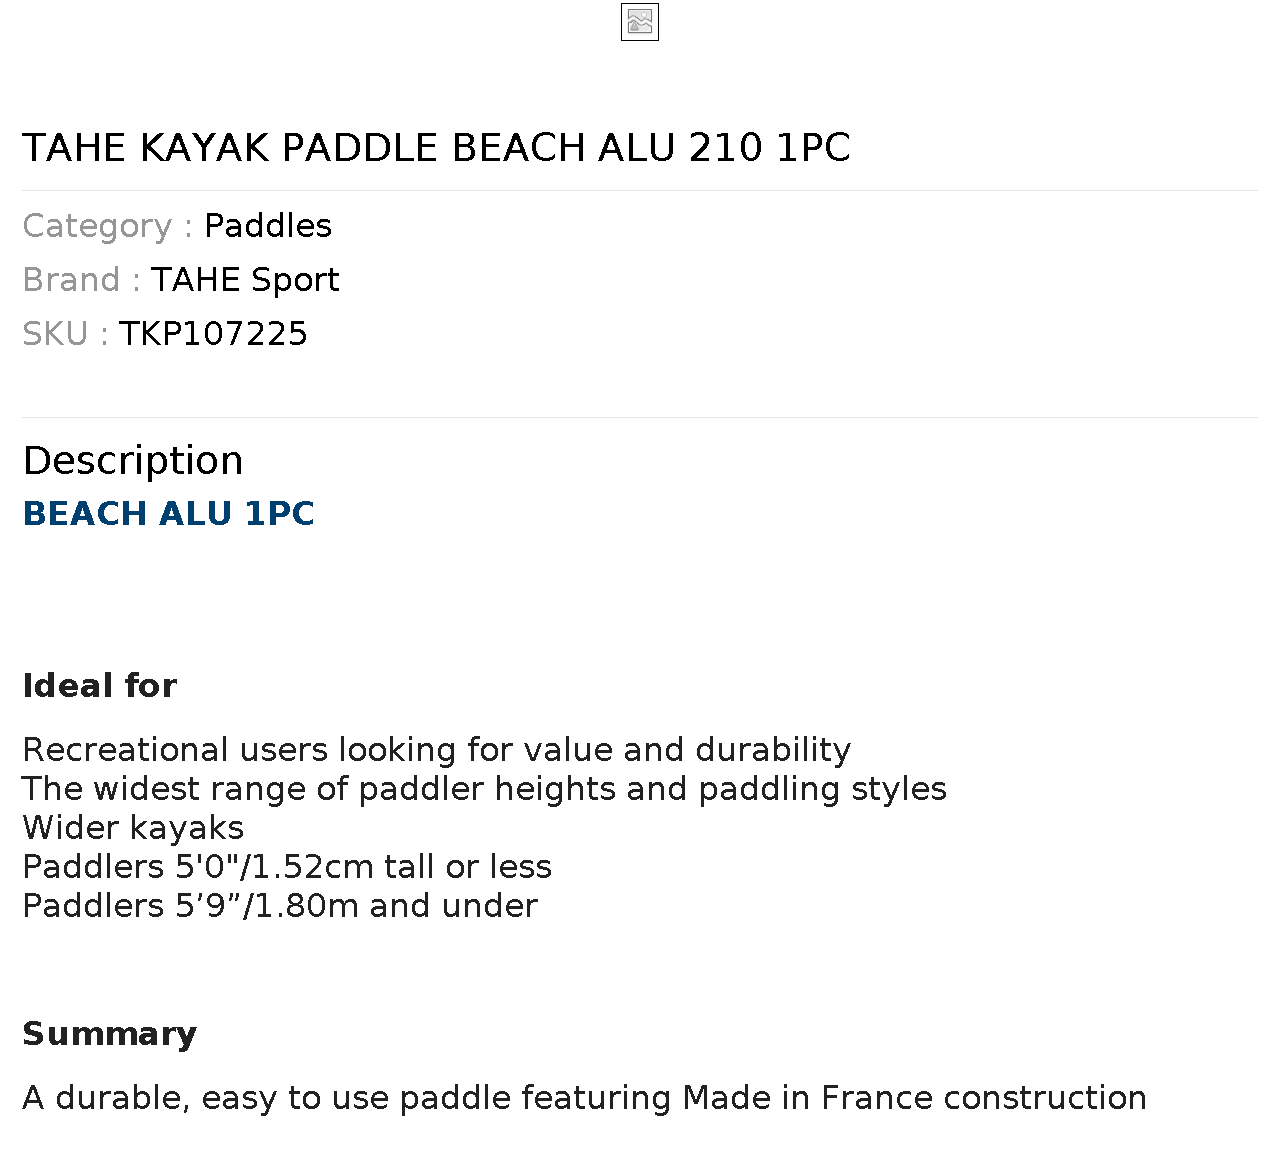
Task: Click the SKU number TKP107225
Action: pos(213,334)
